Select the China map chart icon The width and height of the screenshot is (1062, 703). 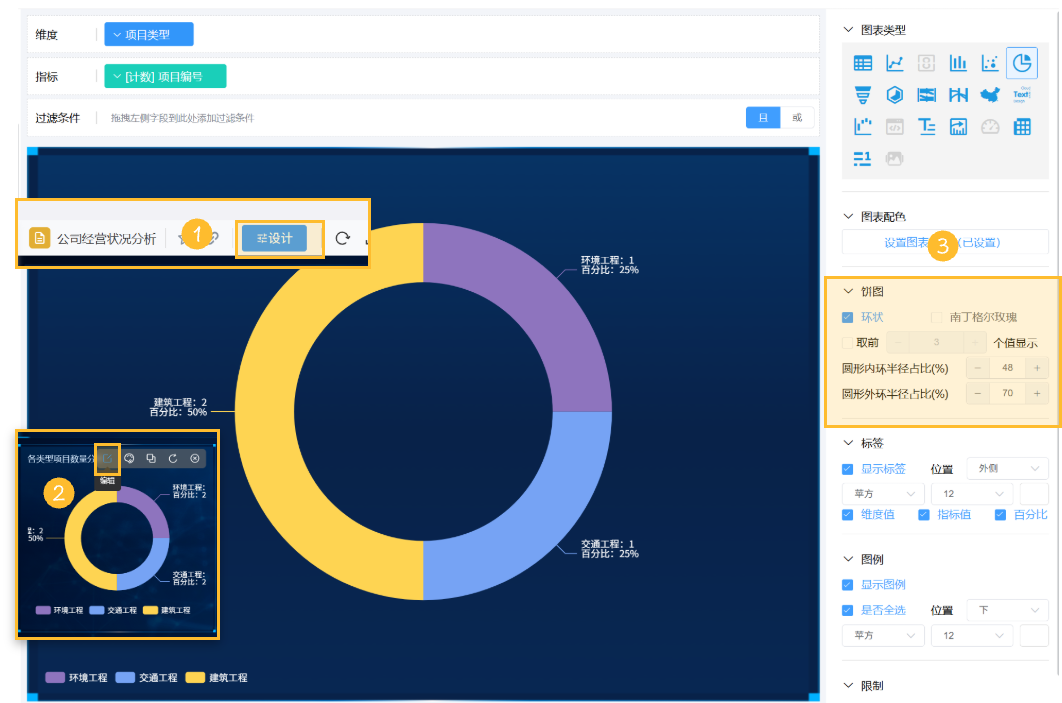990,95
